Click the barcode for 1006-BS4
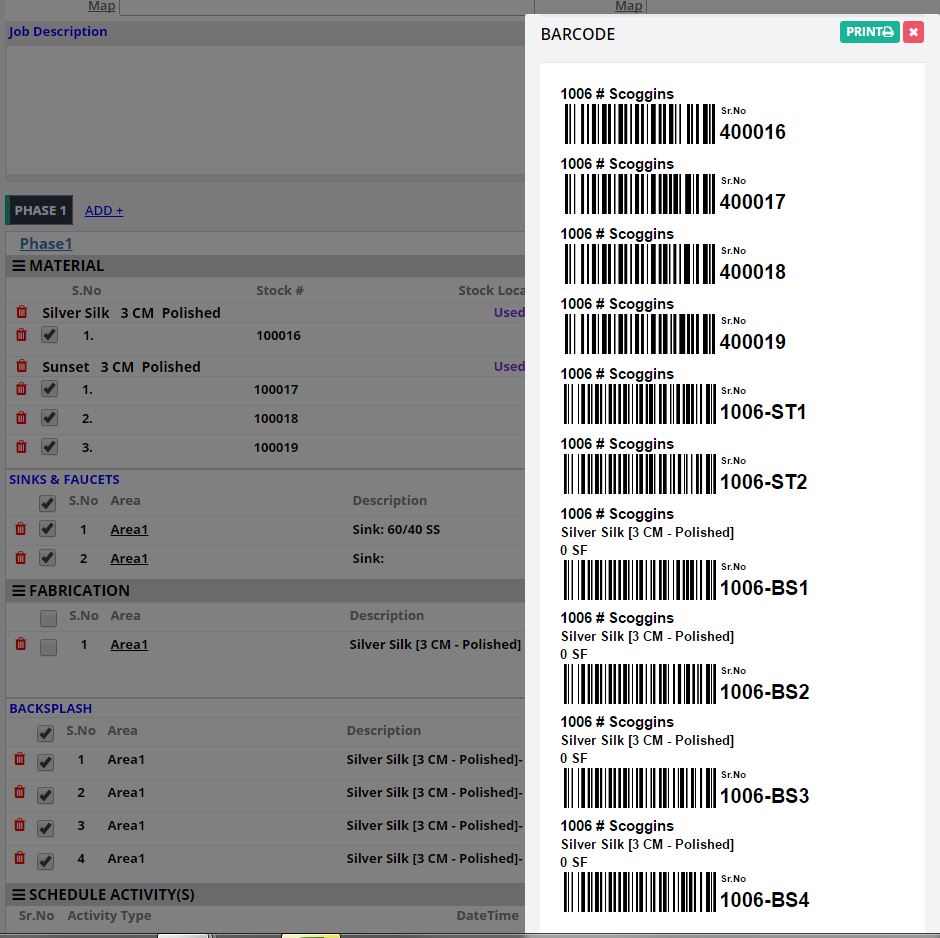940x938 pixels. [639, 892]
